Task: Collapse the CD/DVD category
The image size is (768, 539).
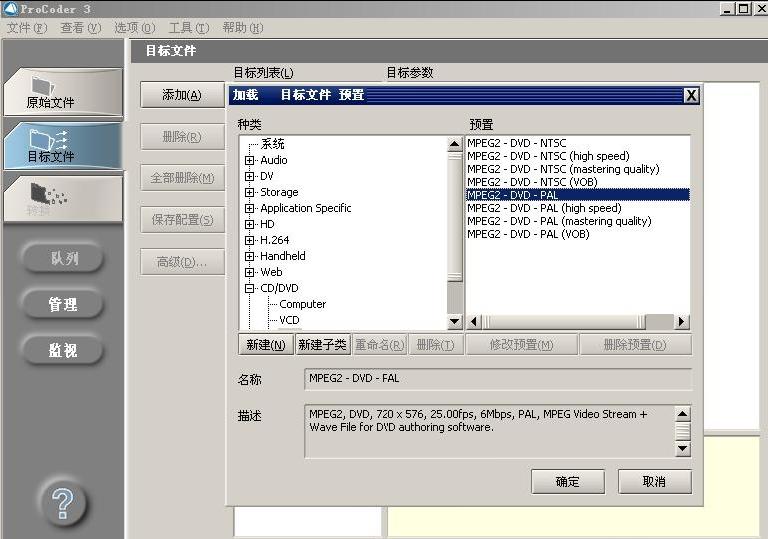Action: pyautogui.click(x=249, y=288)
